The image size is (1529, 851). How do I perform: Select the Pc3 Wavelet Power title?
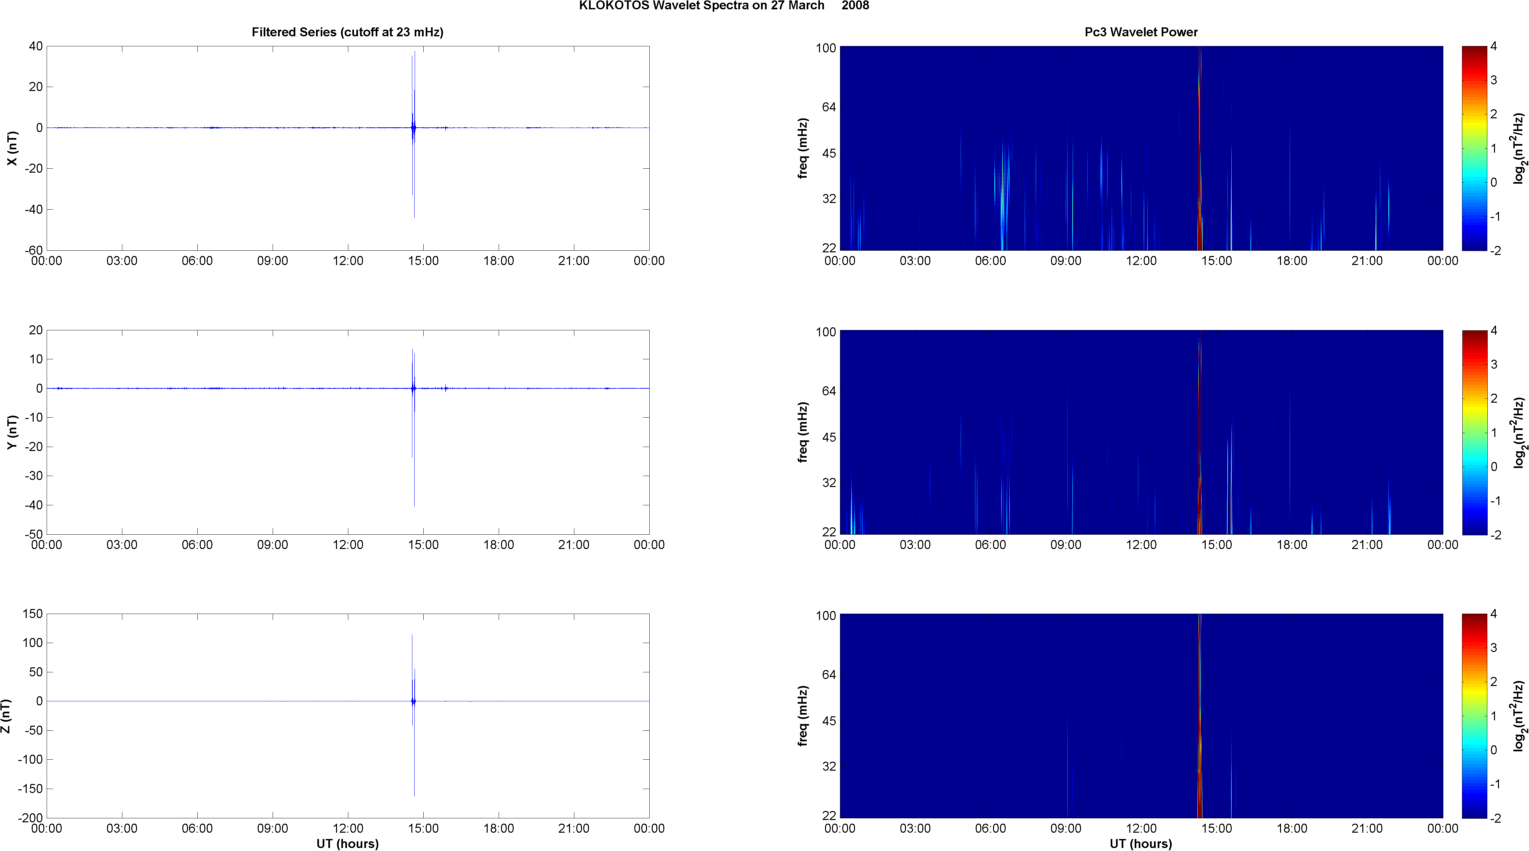pos(1141,32)
